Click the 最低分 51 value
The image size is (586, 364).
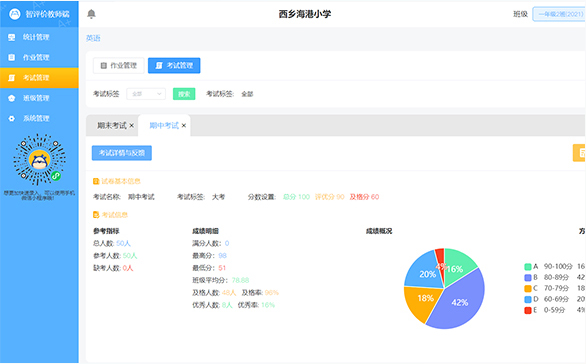222,268
